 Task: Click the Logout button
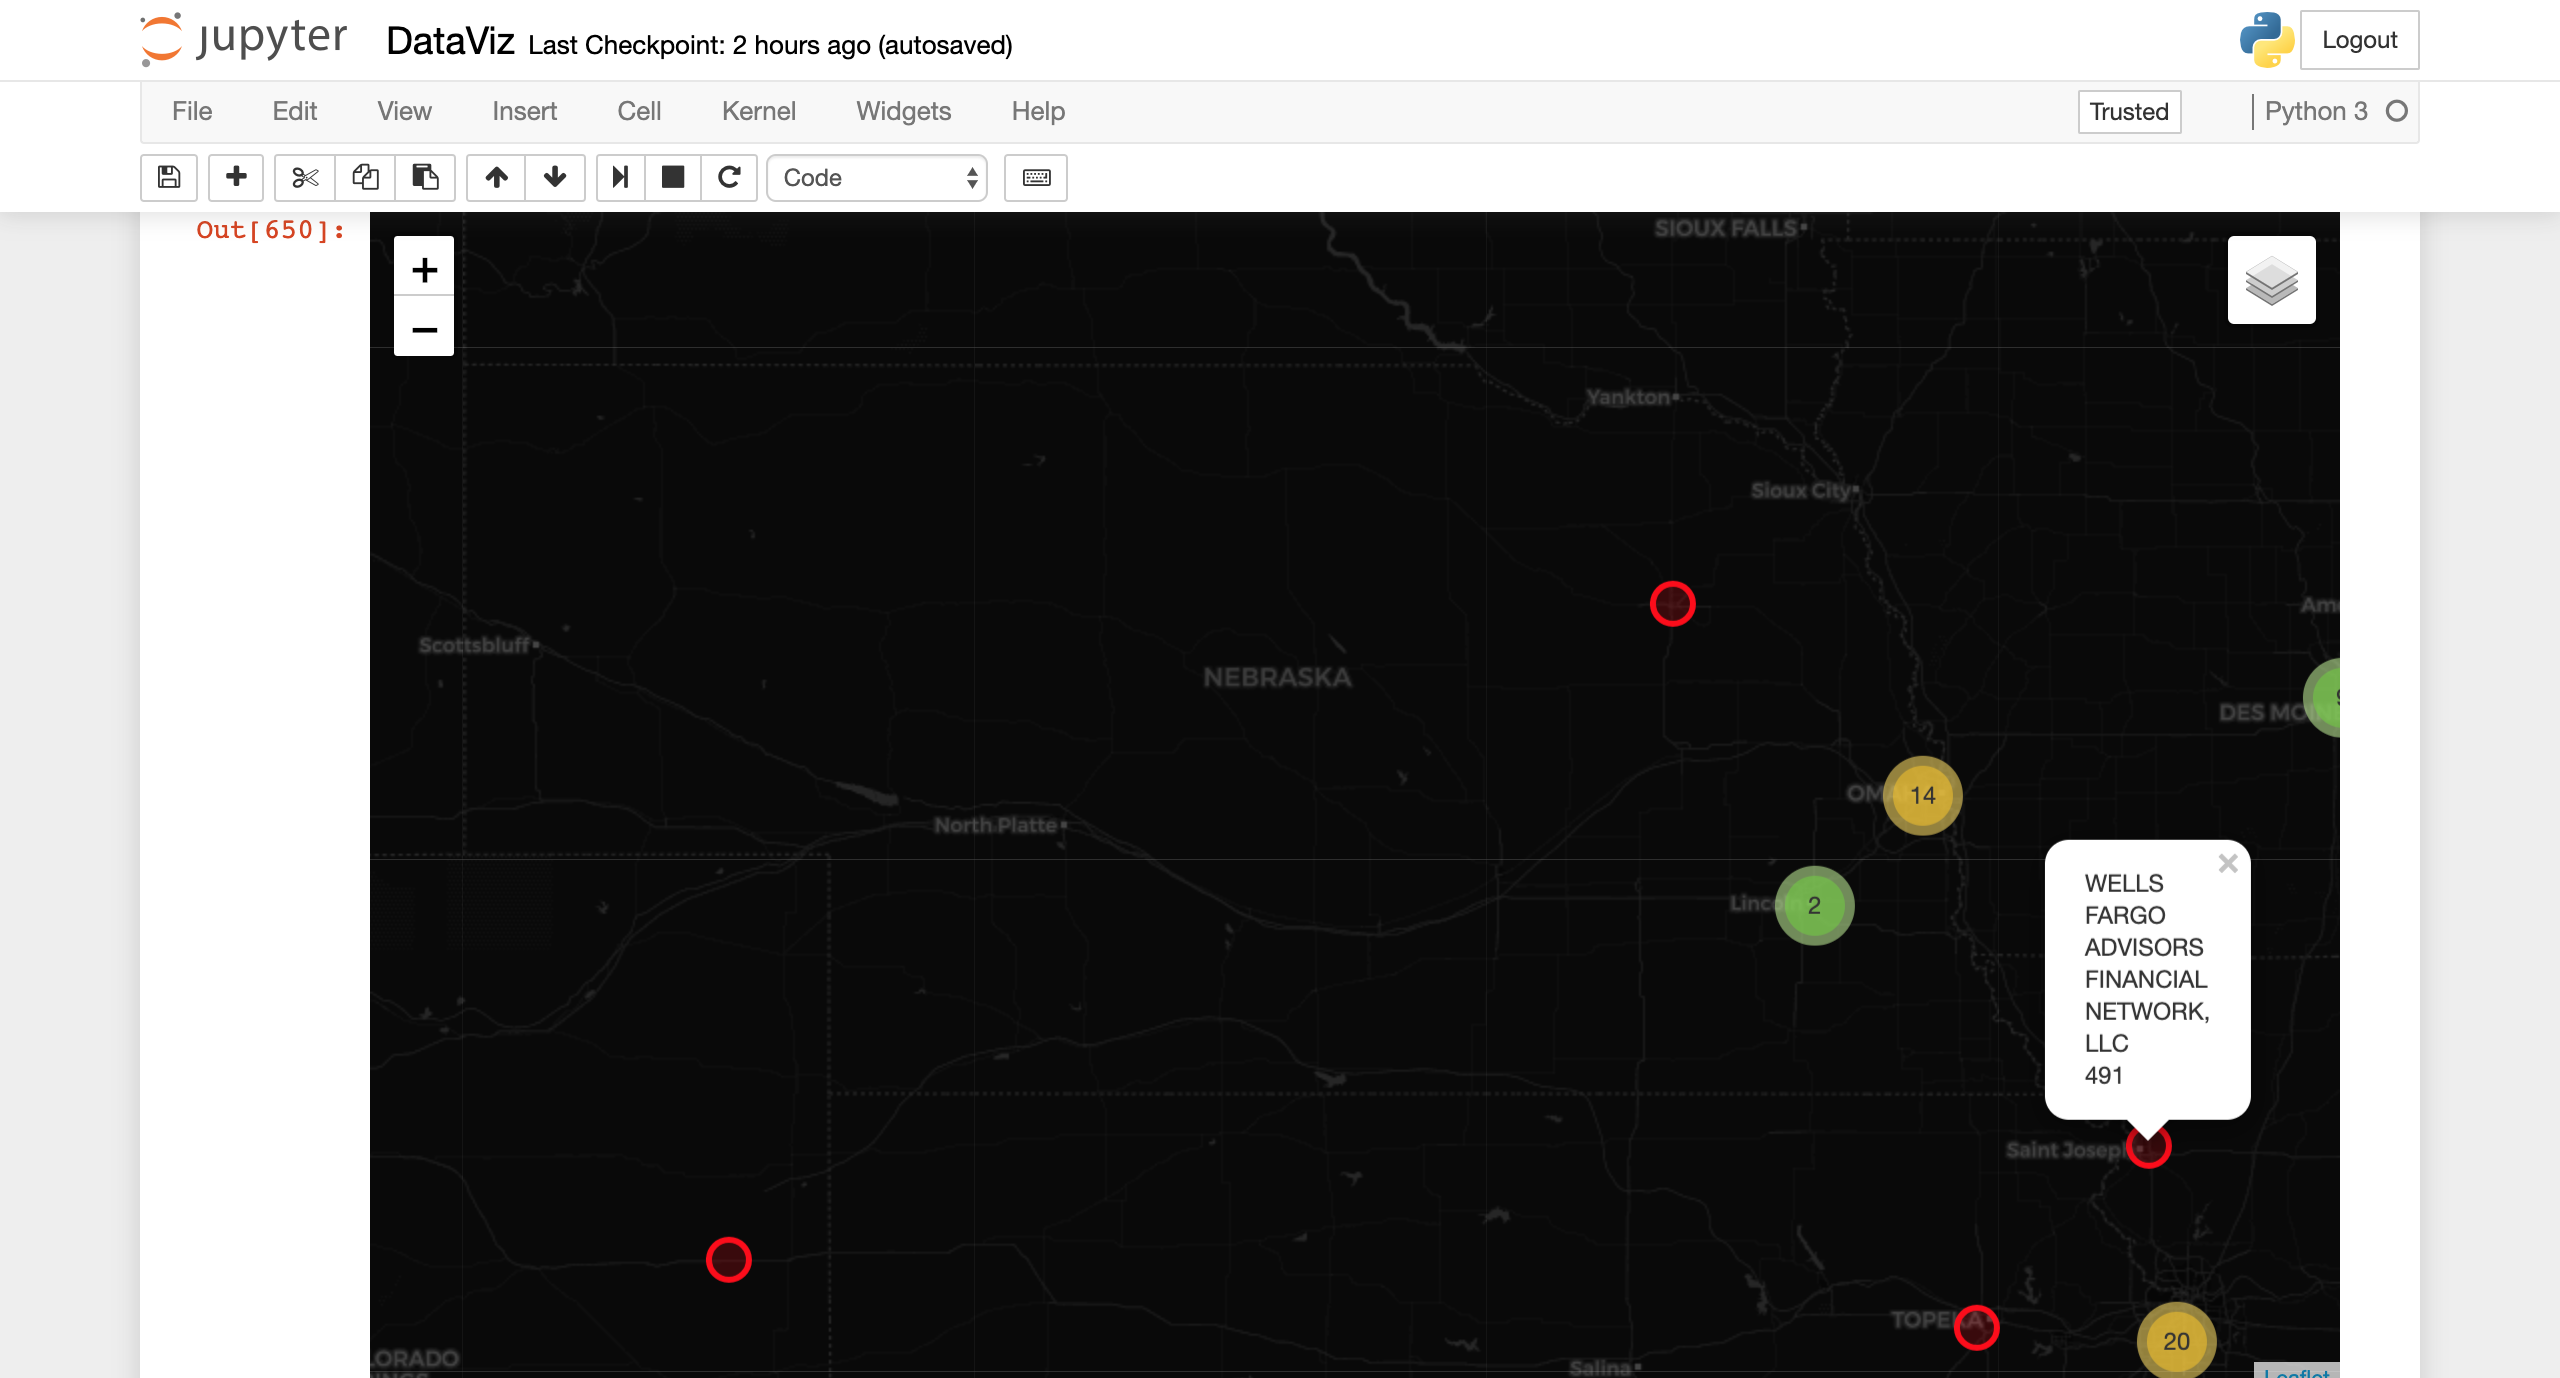pyautogui.click(x=2359, y=40)
